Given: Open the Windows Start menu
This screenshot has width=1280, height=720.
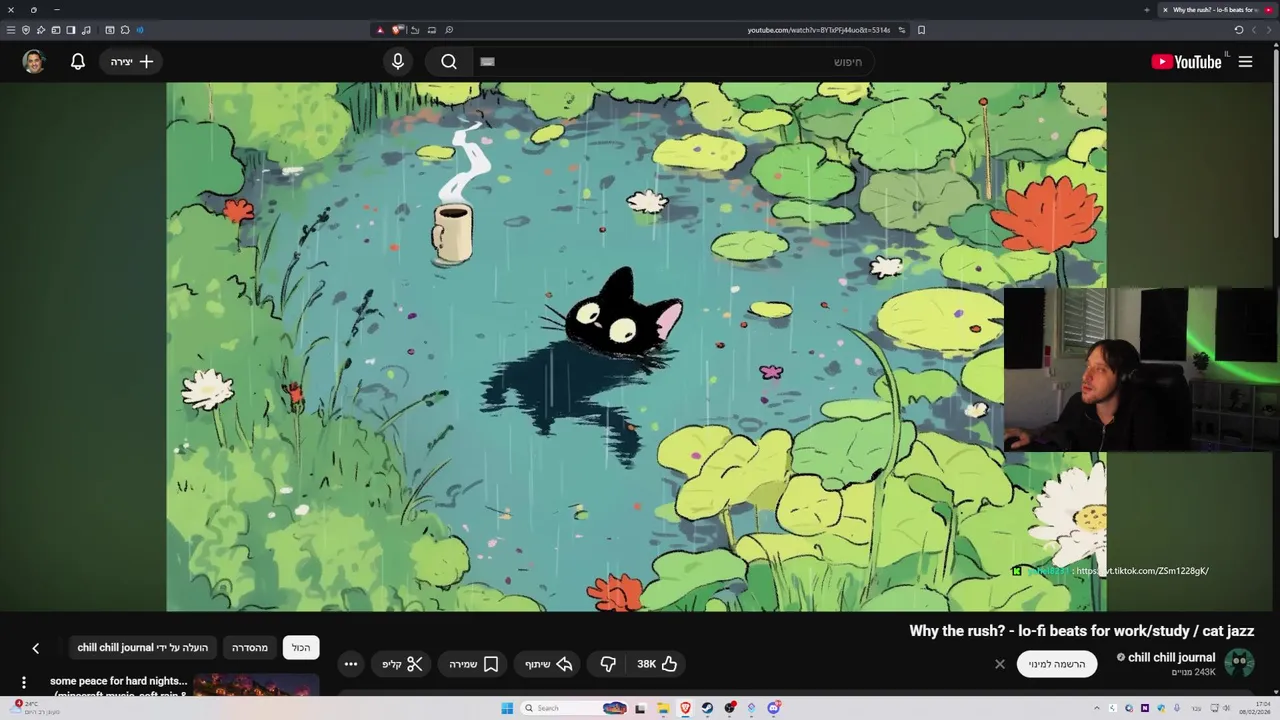Looking at the screenshot, I should [x=507, y=708].
